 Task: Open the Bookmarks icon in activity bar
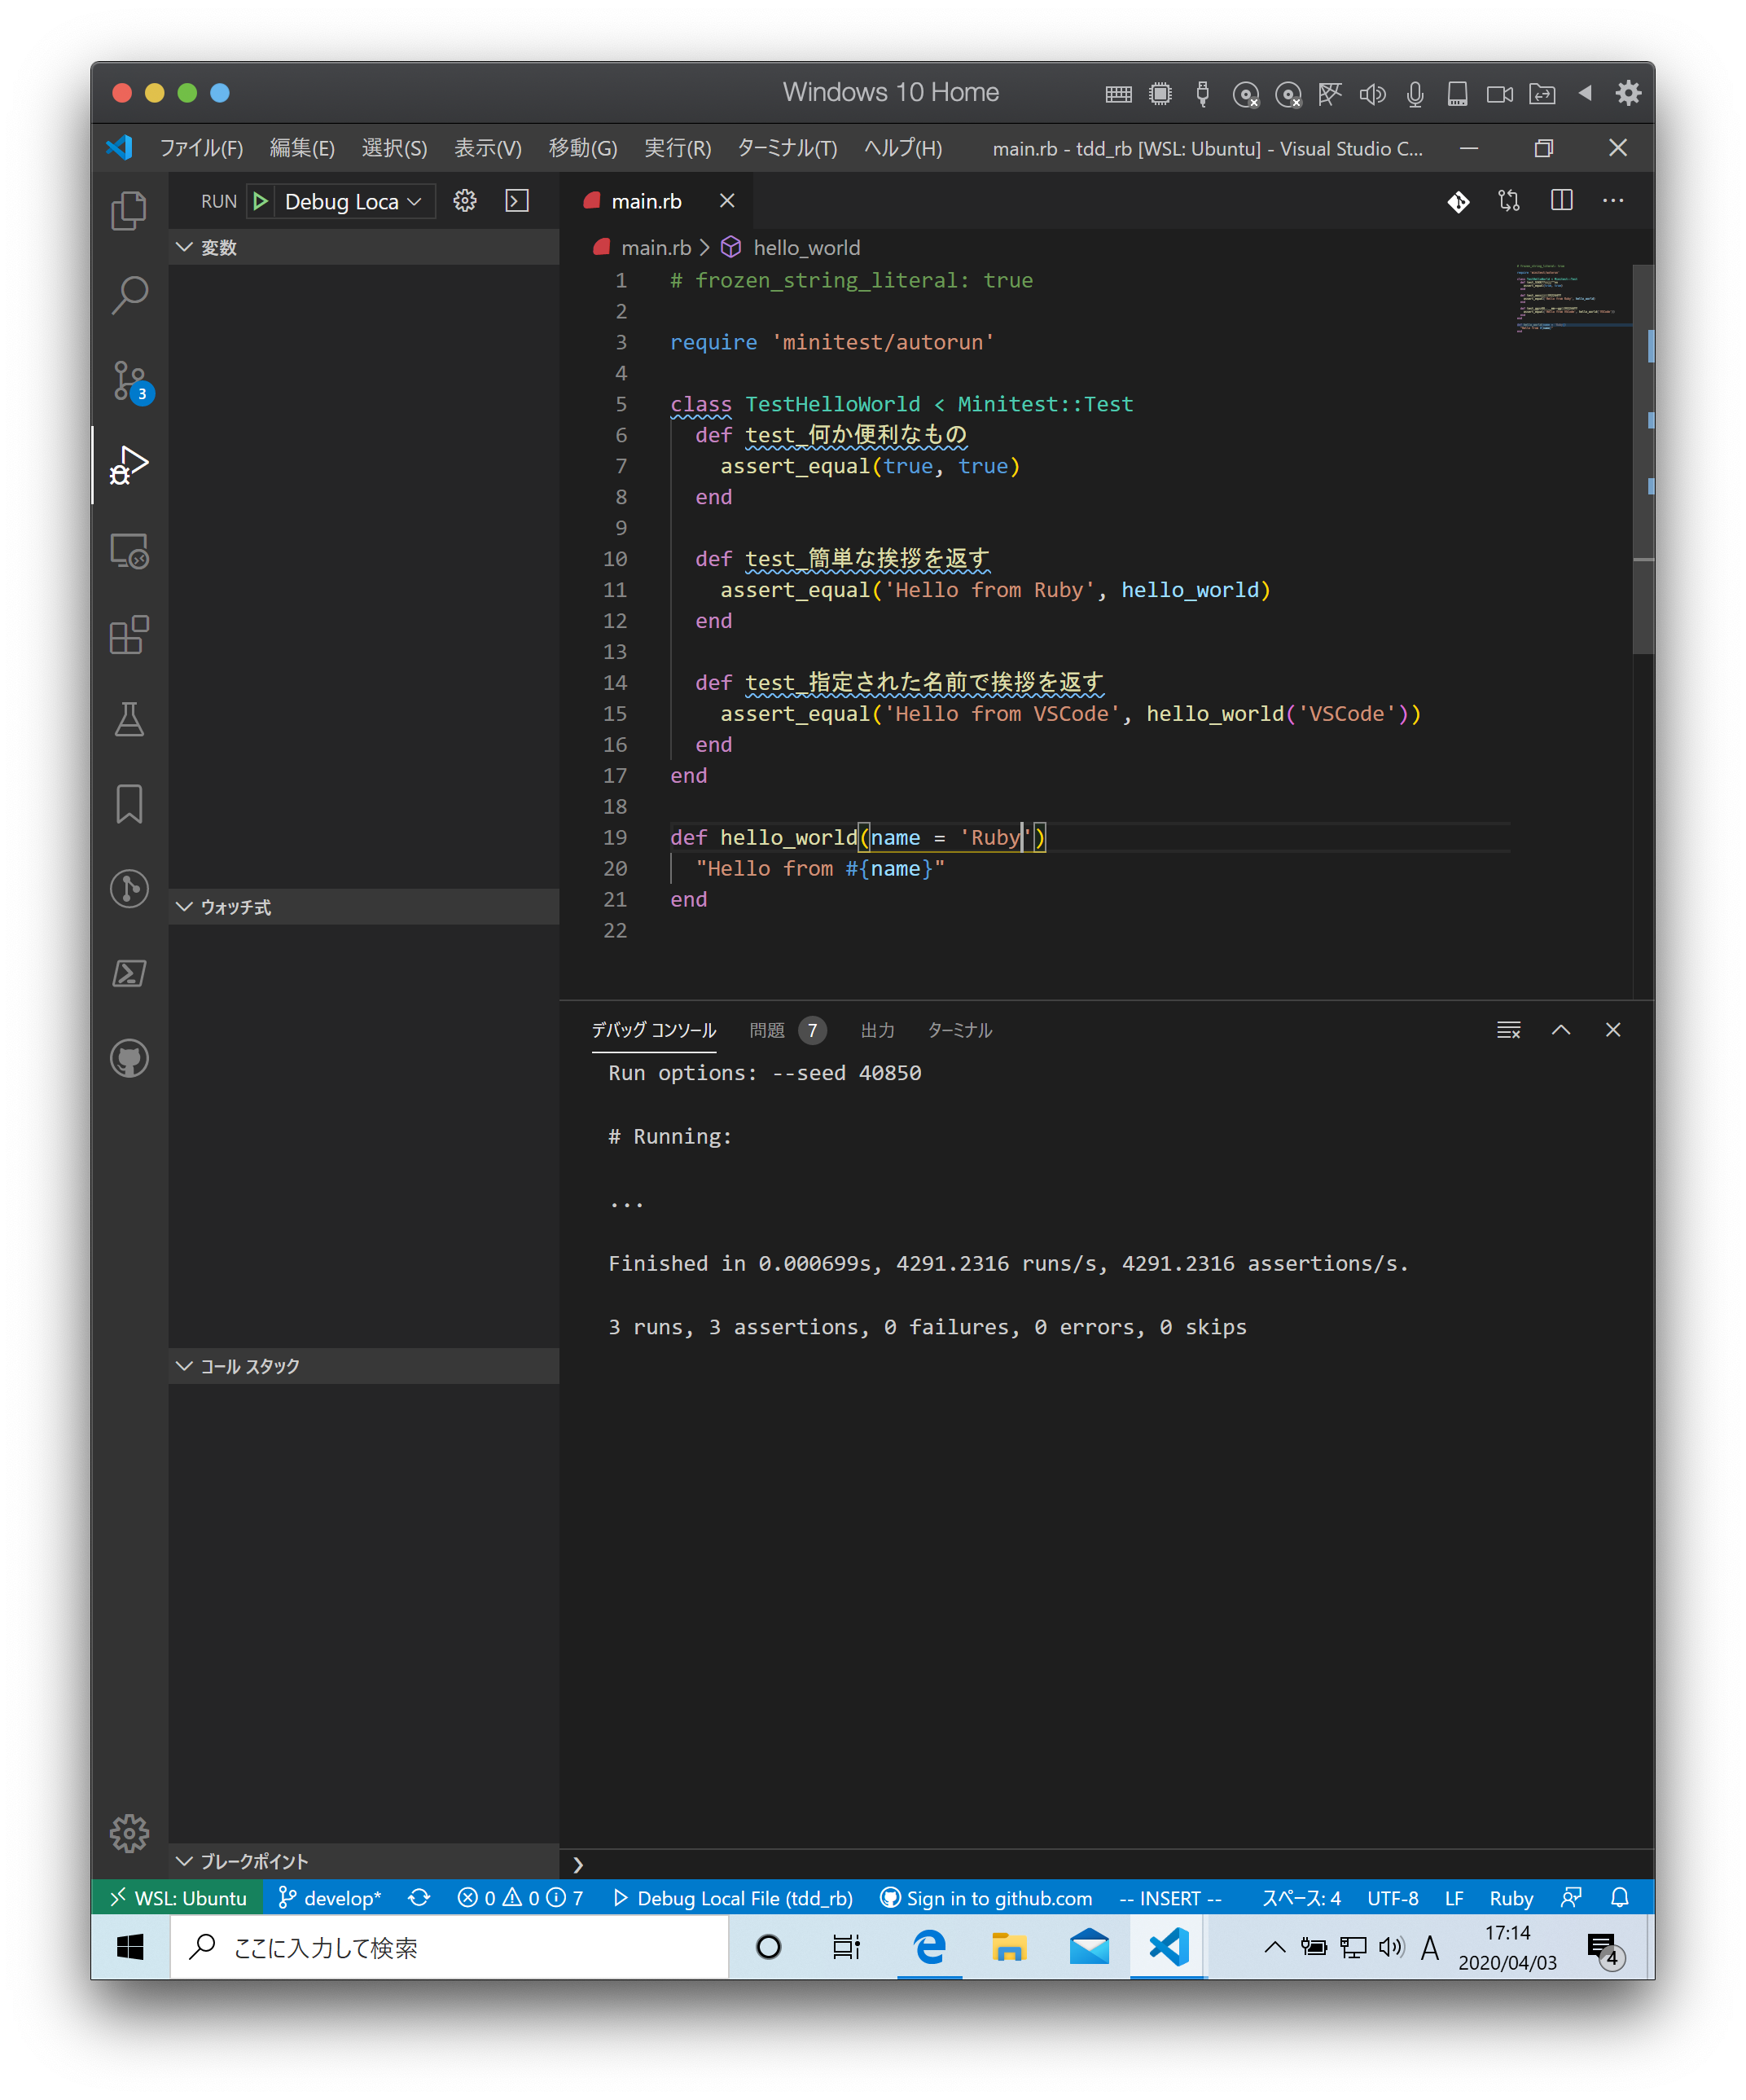point(129,803)
